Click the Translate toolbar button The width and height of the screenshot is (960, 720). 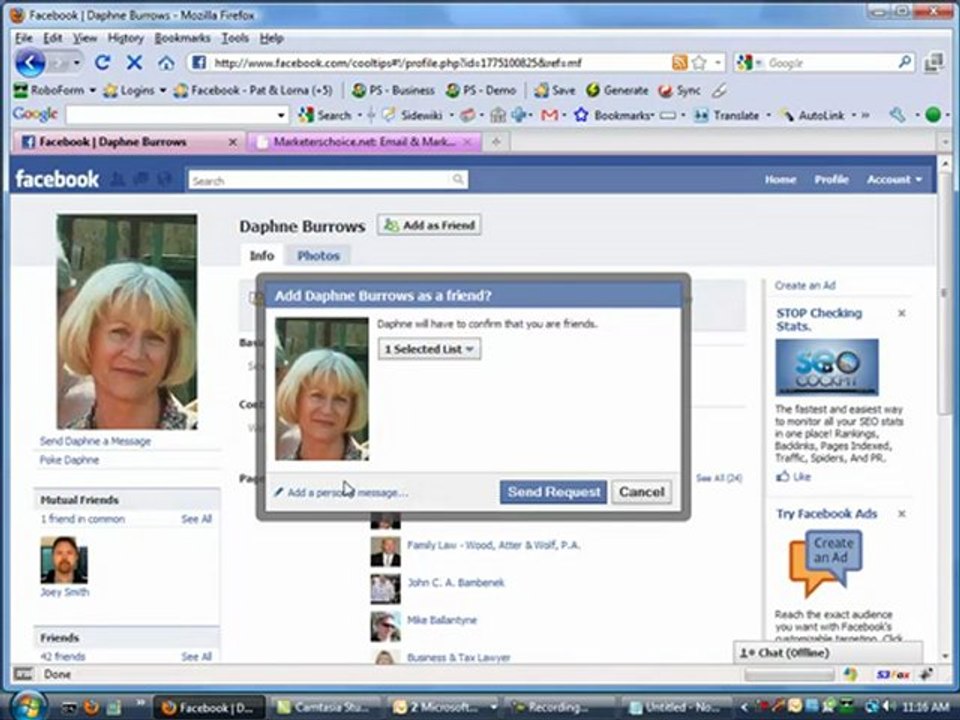point(726,115)
